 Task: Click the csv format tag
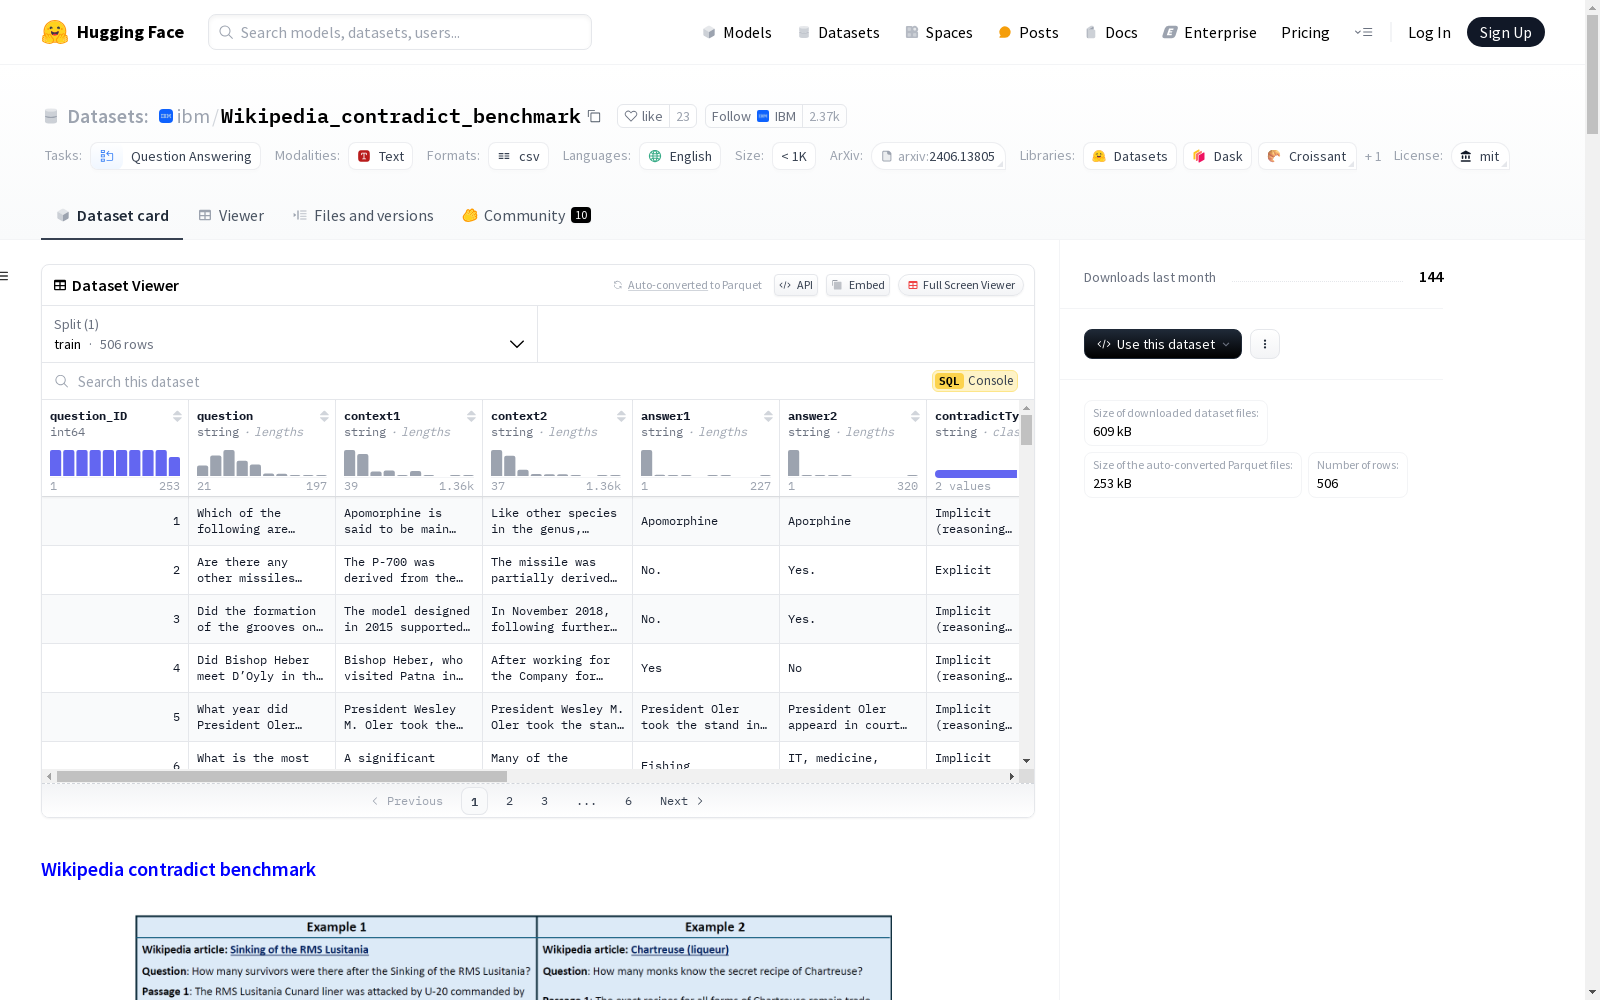(x=518, y=156)
